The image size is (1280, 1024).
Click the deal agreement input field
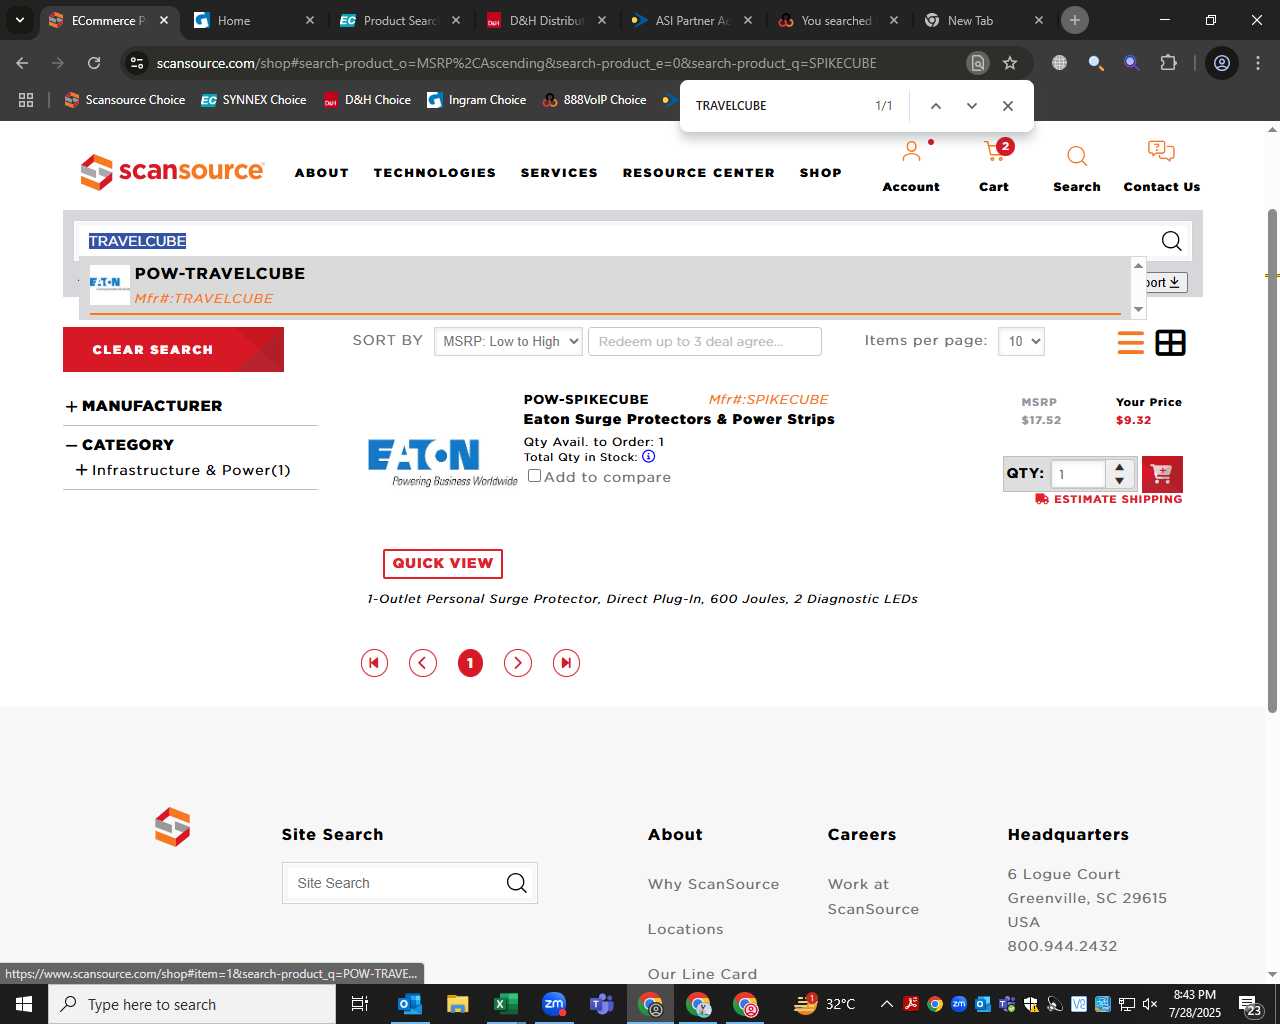pyautogui.click(x=705, y=341)
